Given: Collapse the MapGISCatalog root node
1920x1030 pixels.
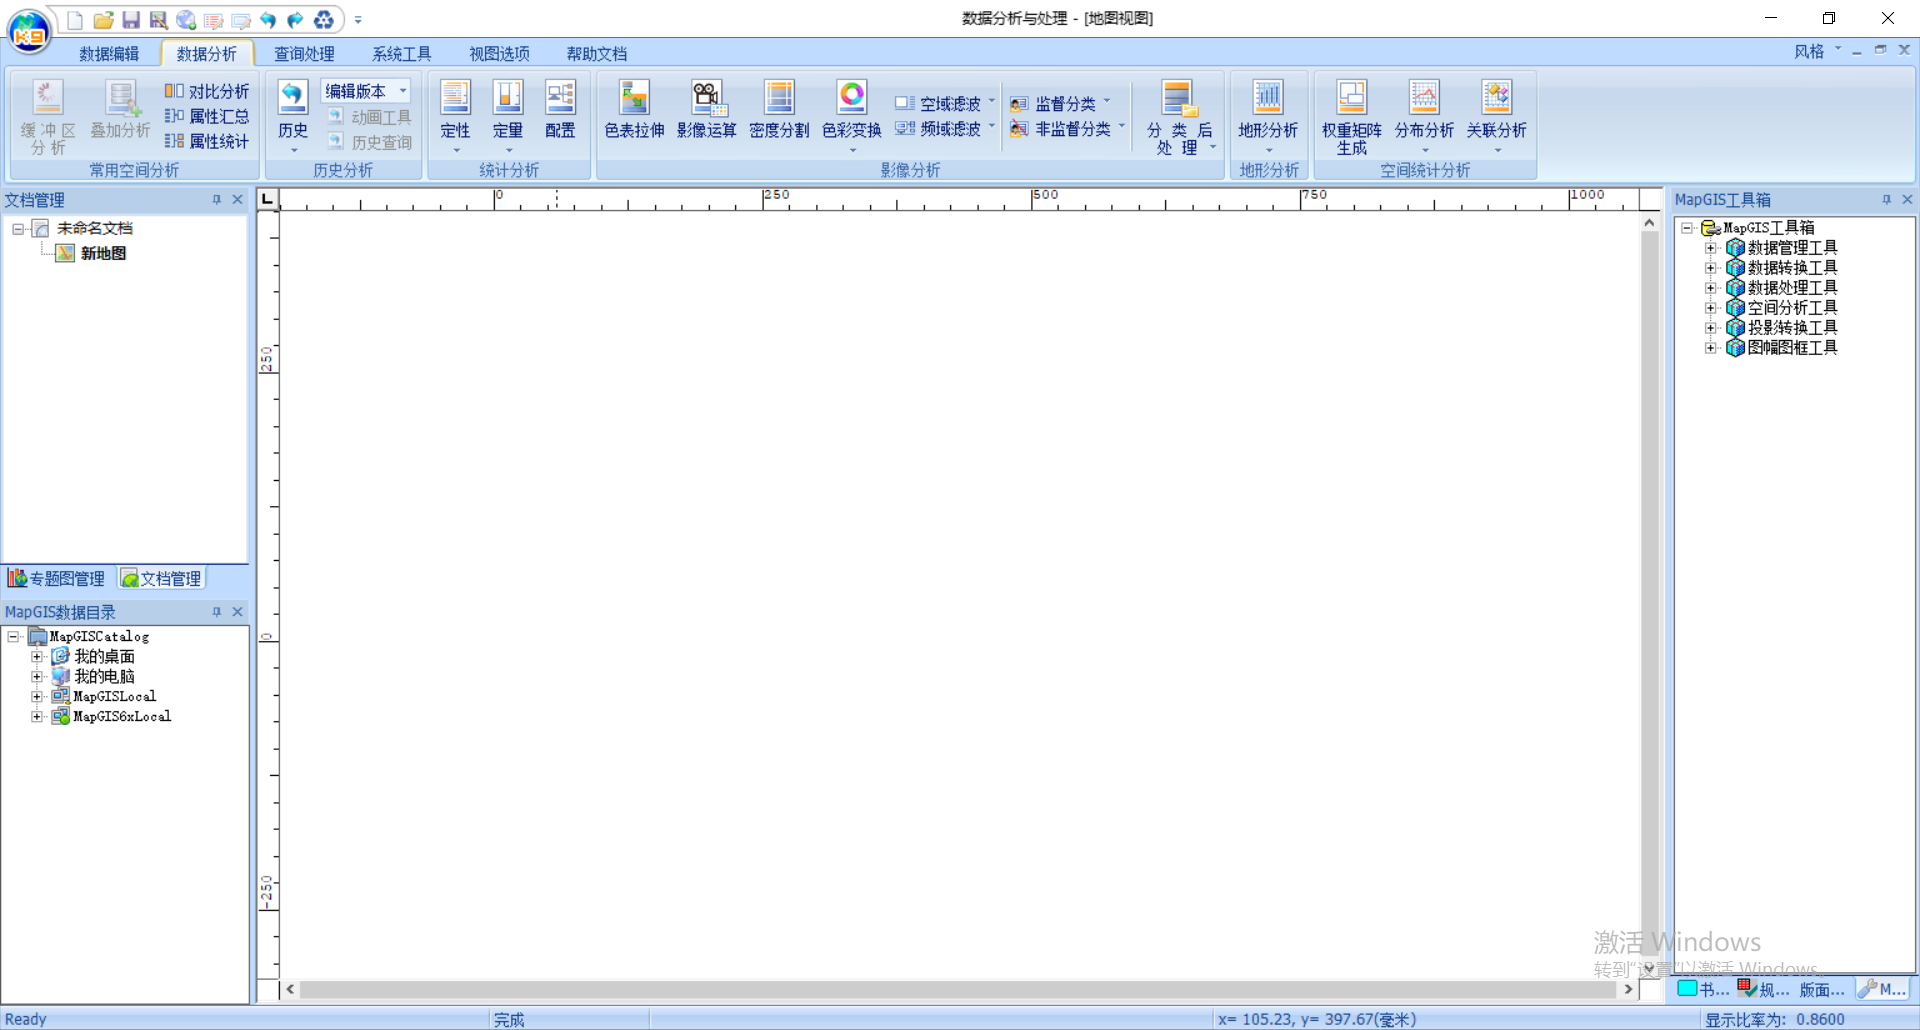Looking at the screenshot, I should pos(13,637).
